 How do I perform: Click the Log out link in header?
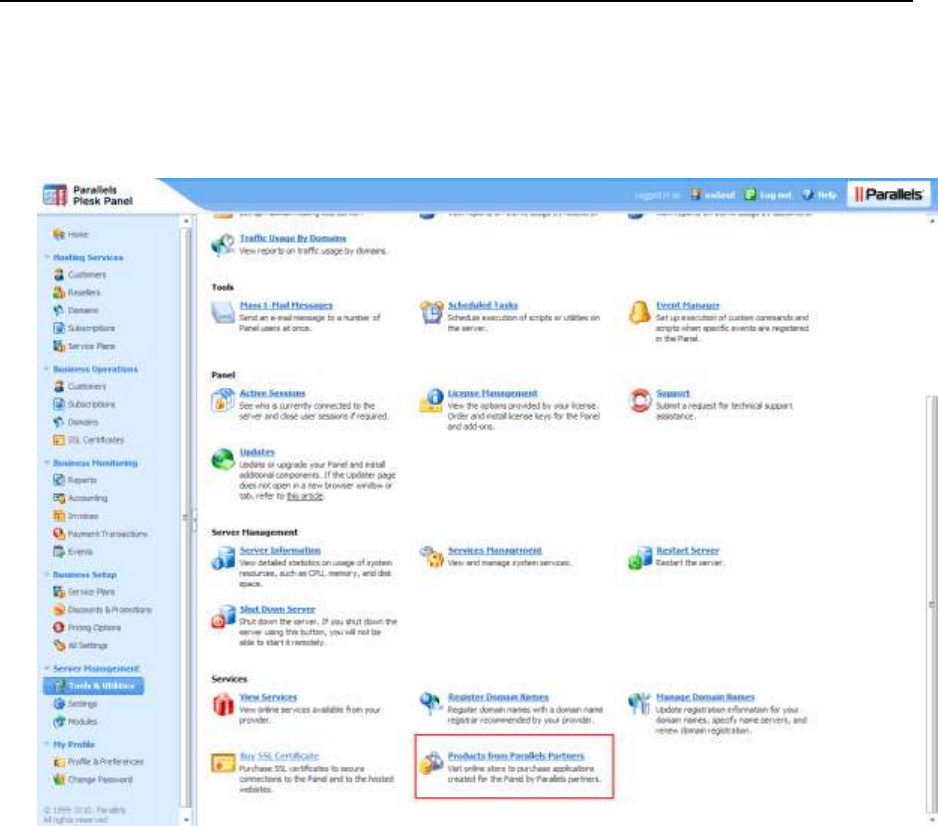coord(775,195)
